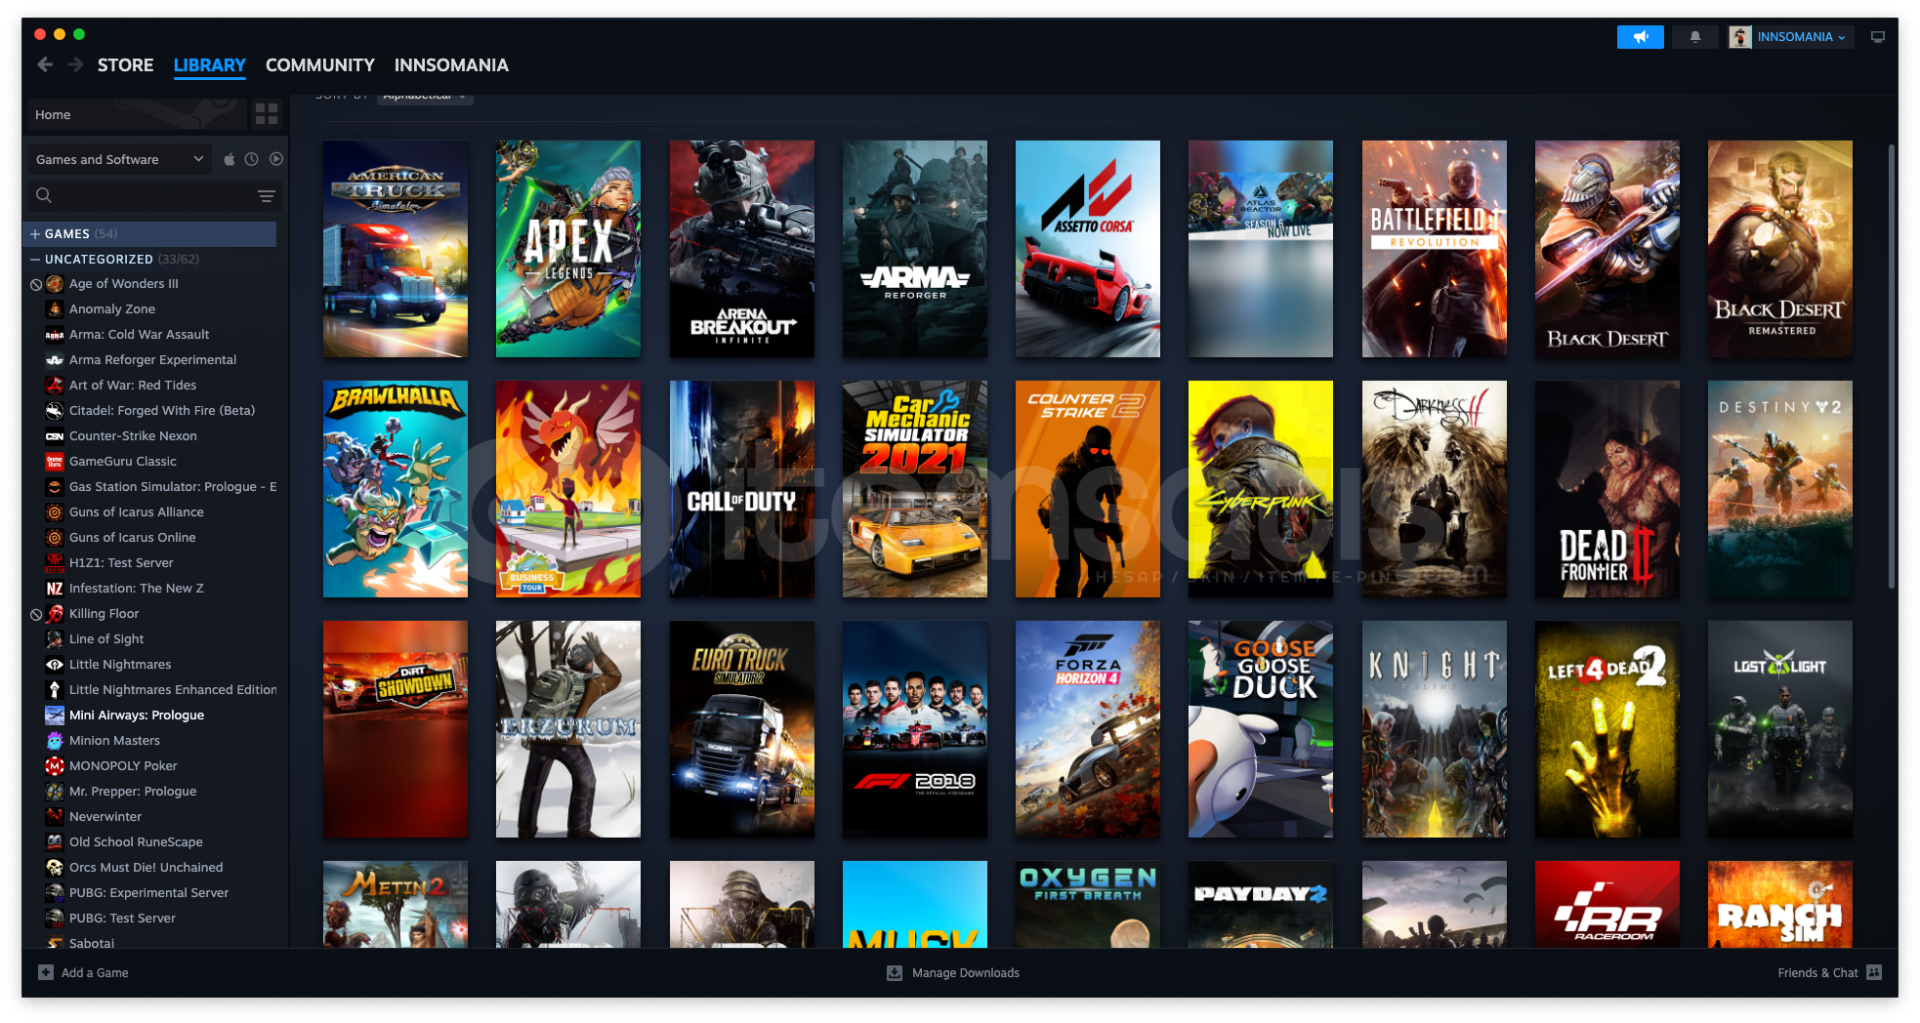Click the library vertical scrollbar
This screenshot has width=1920, height=1023.
1892,367
